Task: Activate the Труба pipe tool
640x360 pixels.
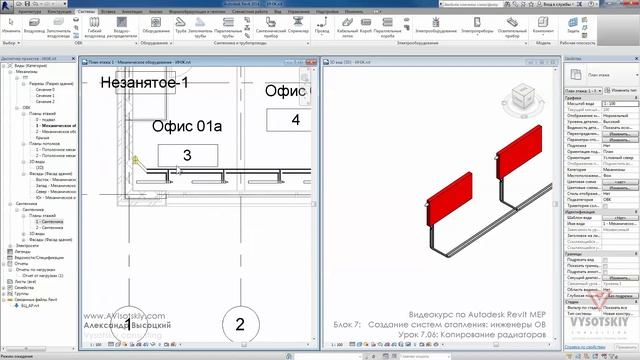Action: pyautogui.click(x=180, y=25)
